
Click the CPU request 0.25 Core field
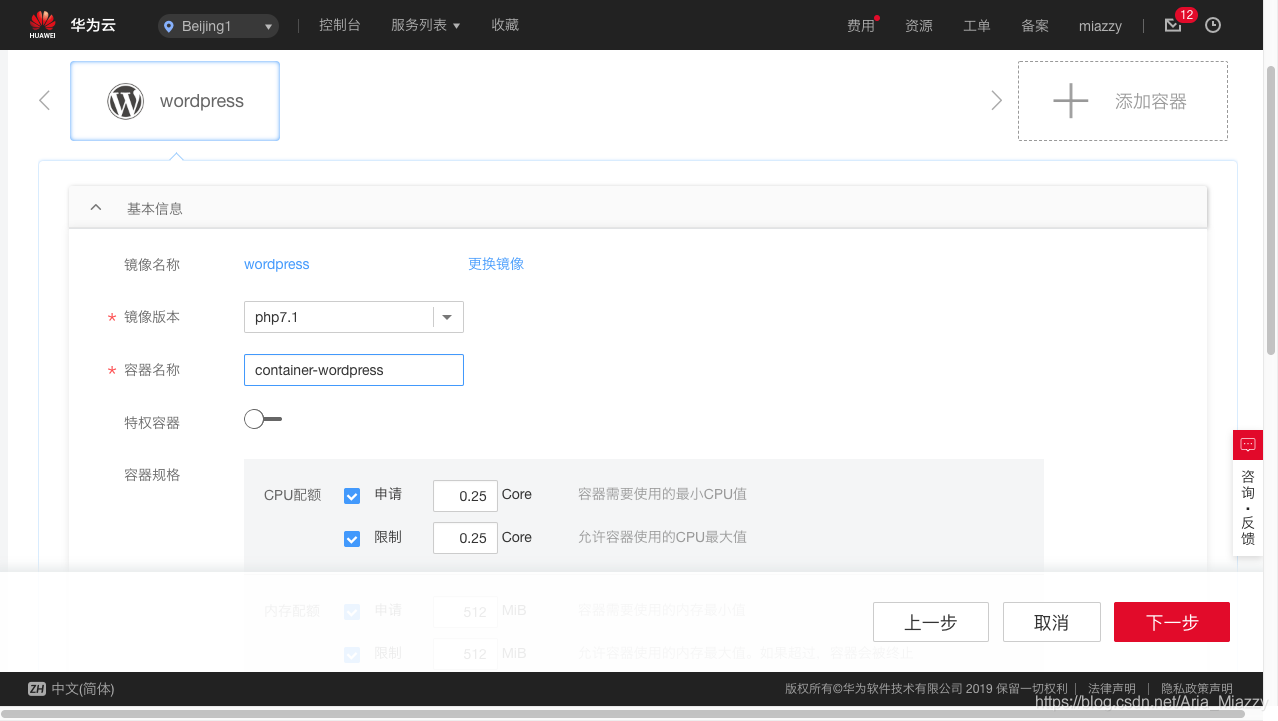(465, 495)
